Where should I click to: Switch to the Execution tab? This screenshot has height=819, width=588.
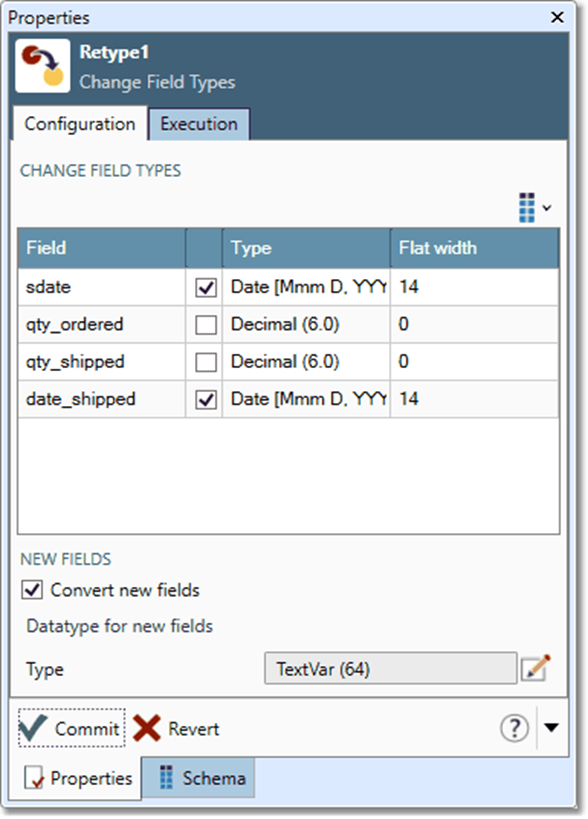pos(198,124)
